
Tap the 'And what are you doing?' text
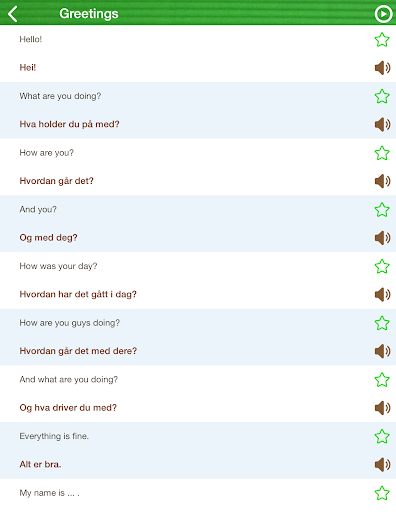coord(69,380)
